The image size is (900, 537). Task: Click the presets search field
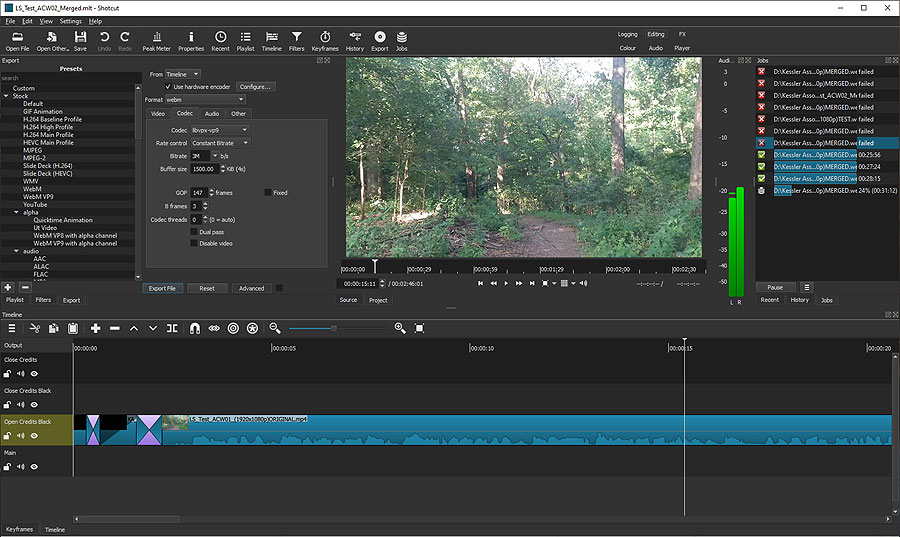click(x=71, y=78)
